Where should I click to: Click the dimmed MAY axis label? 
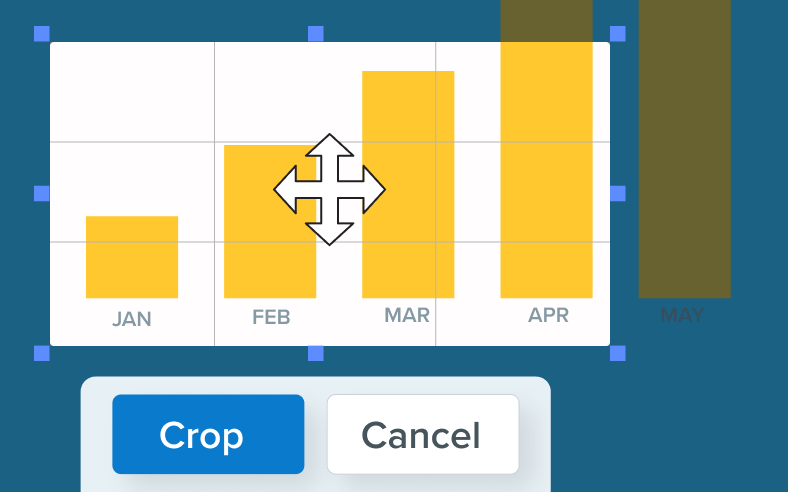[682, 316]
